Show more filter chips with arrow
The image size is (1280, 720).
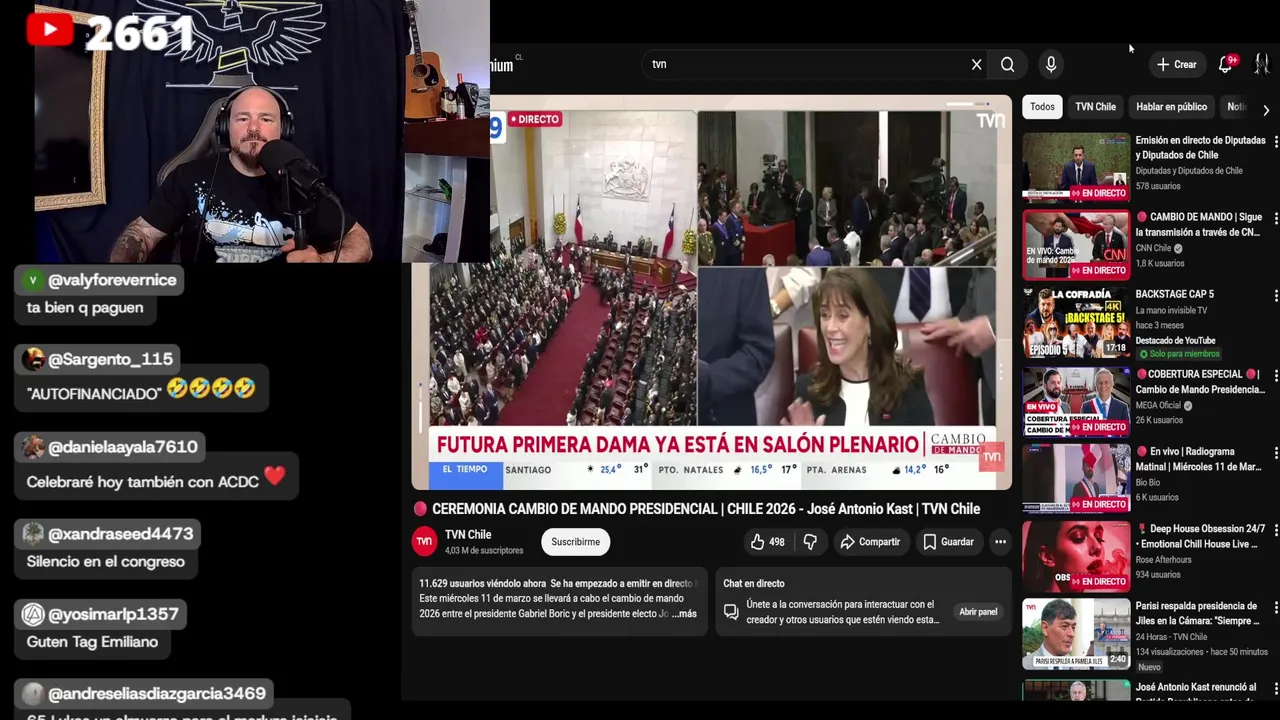[1266, 110]
